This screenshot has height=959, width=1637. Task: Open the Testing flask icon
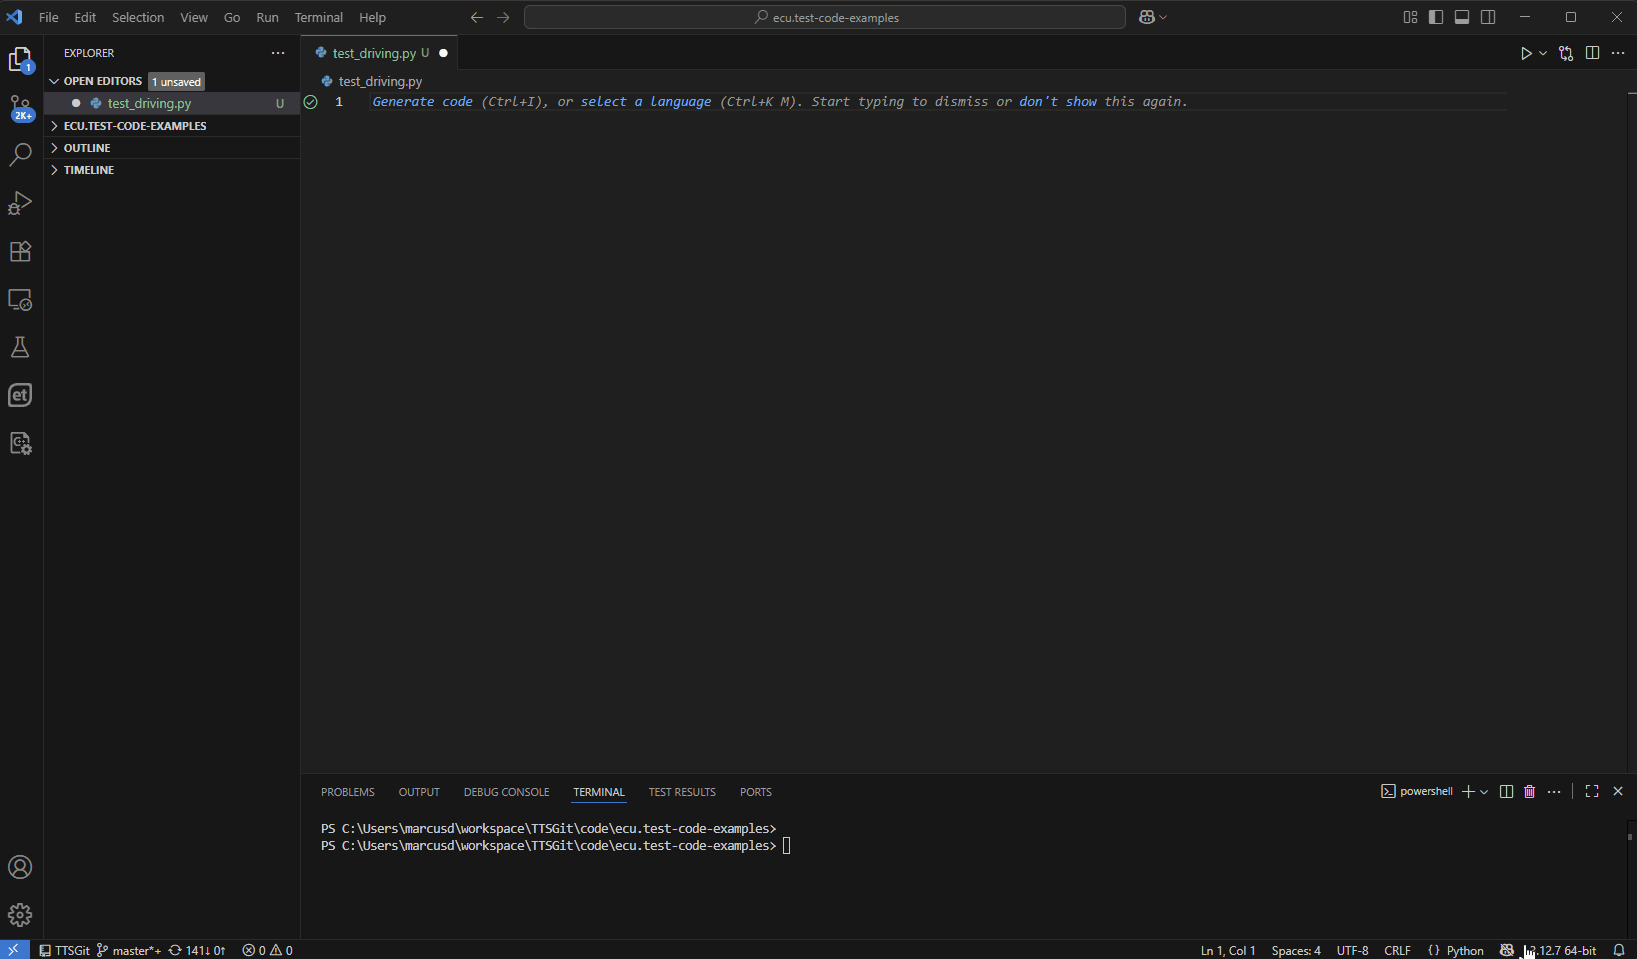20,347
